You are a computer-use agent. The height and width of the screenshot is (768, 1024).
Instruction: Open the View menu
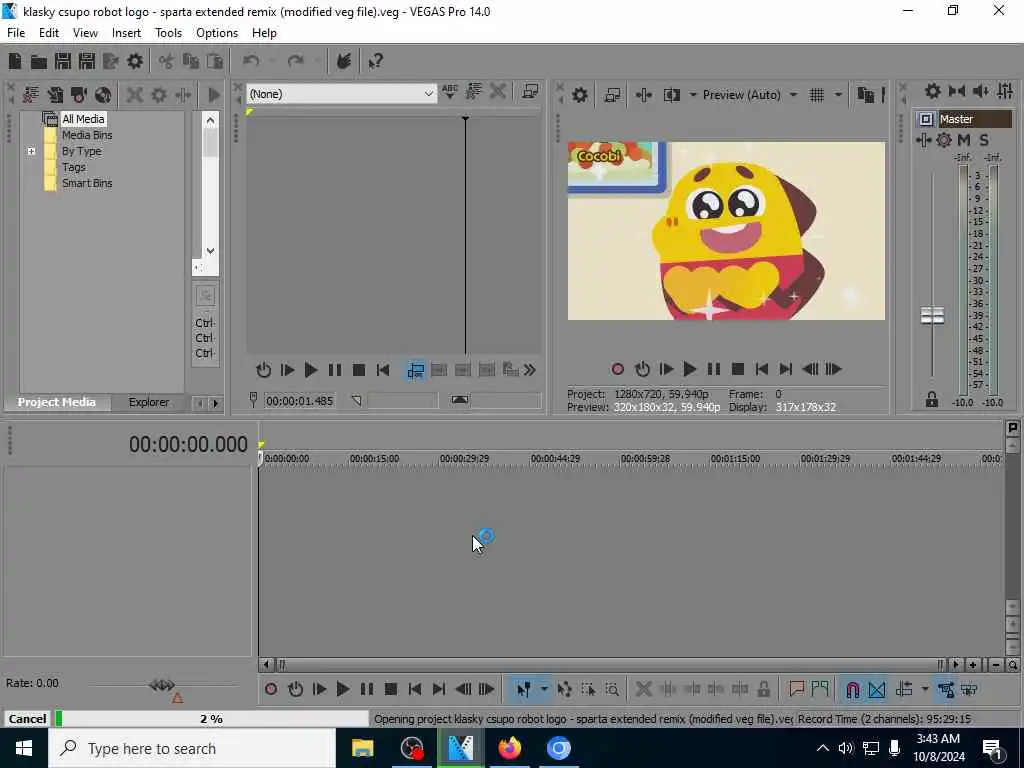pyautogui.click(x=85, y=33)
